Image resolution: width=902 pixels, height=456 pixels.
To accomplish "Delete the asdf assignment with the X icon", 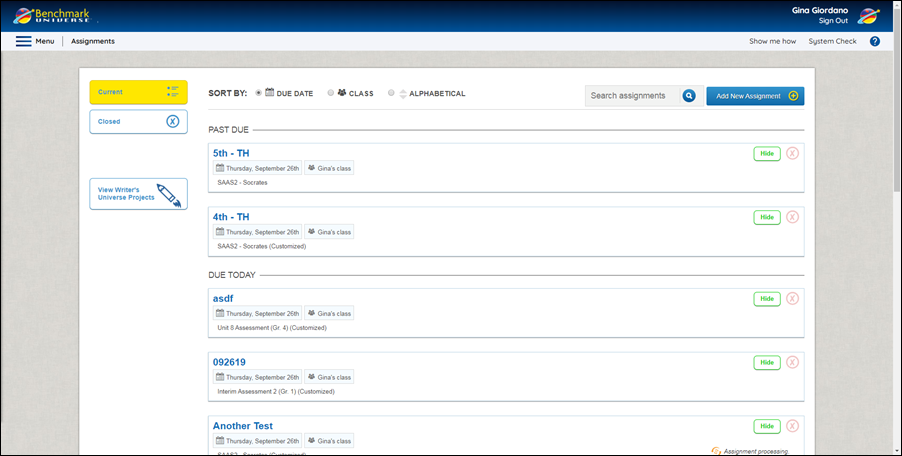I will pyautogui.click(x=792, y=299).
